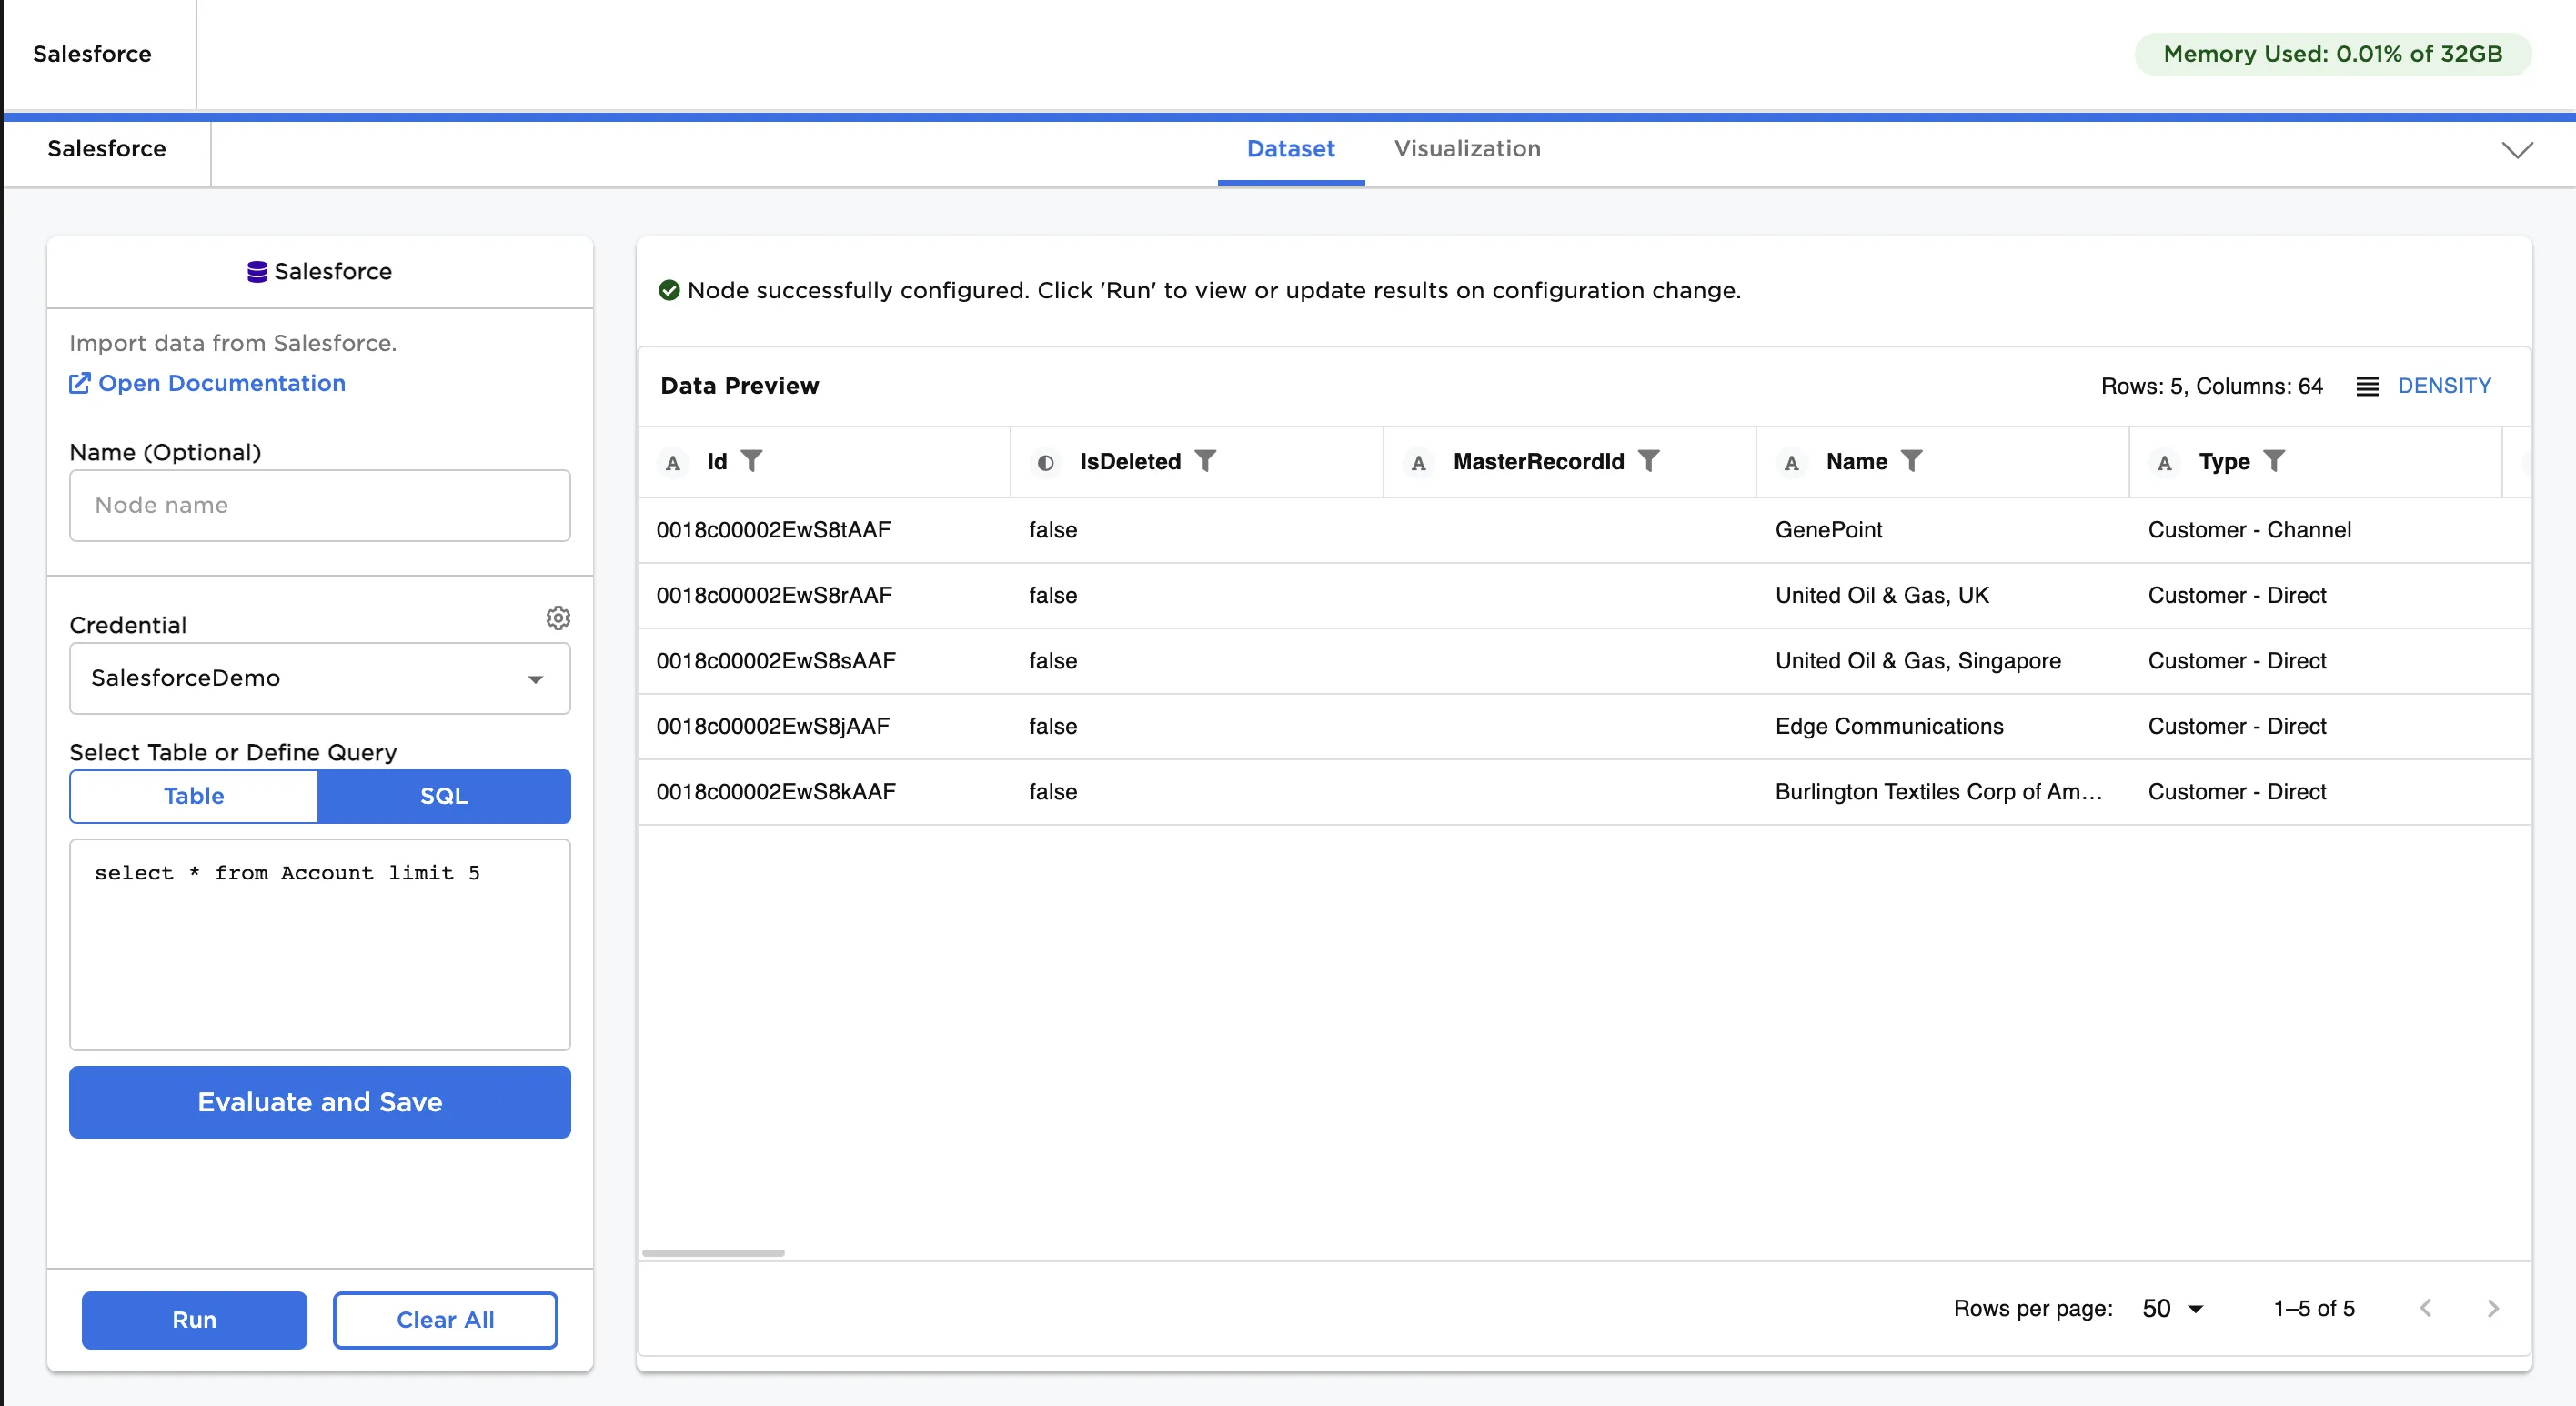Open the Rows per page dropdown
This screenshot has width=2576, height=1406.
(x=2169, y=1308)
